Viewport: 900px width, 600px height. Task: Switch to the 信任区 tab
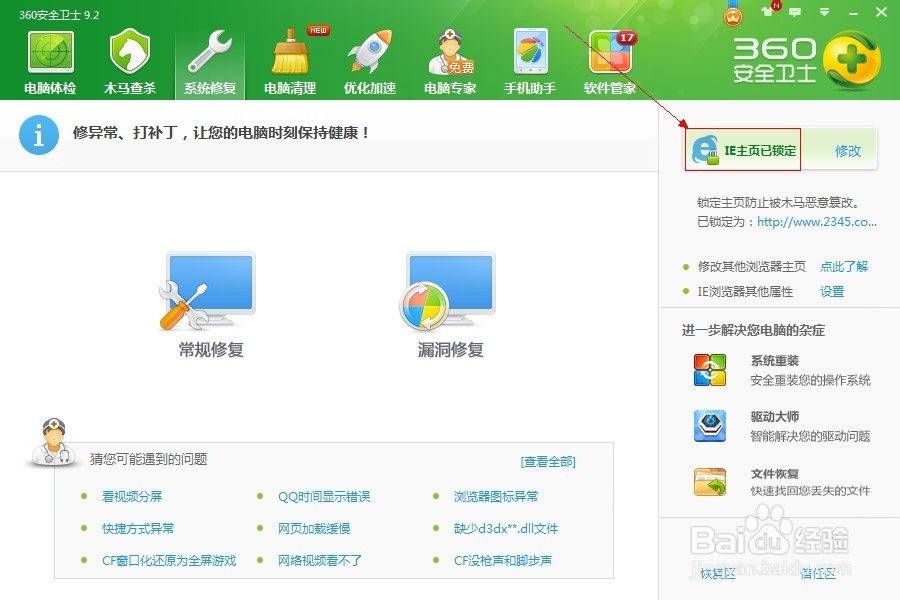click(x=818, y=572)
